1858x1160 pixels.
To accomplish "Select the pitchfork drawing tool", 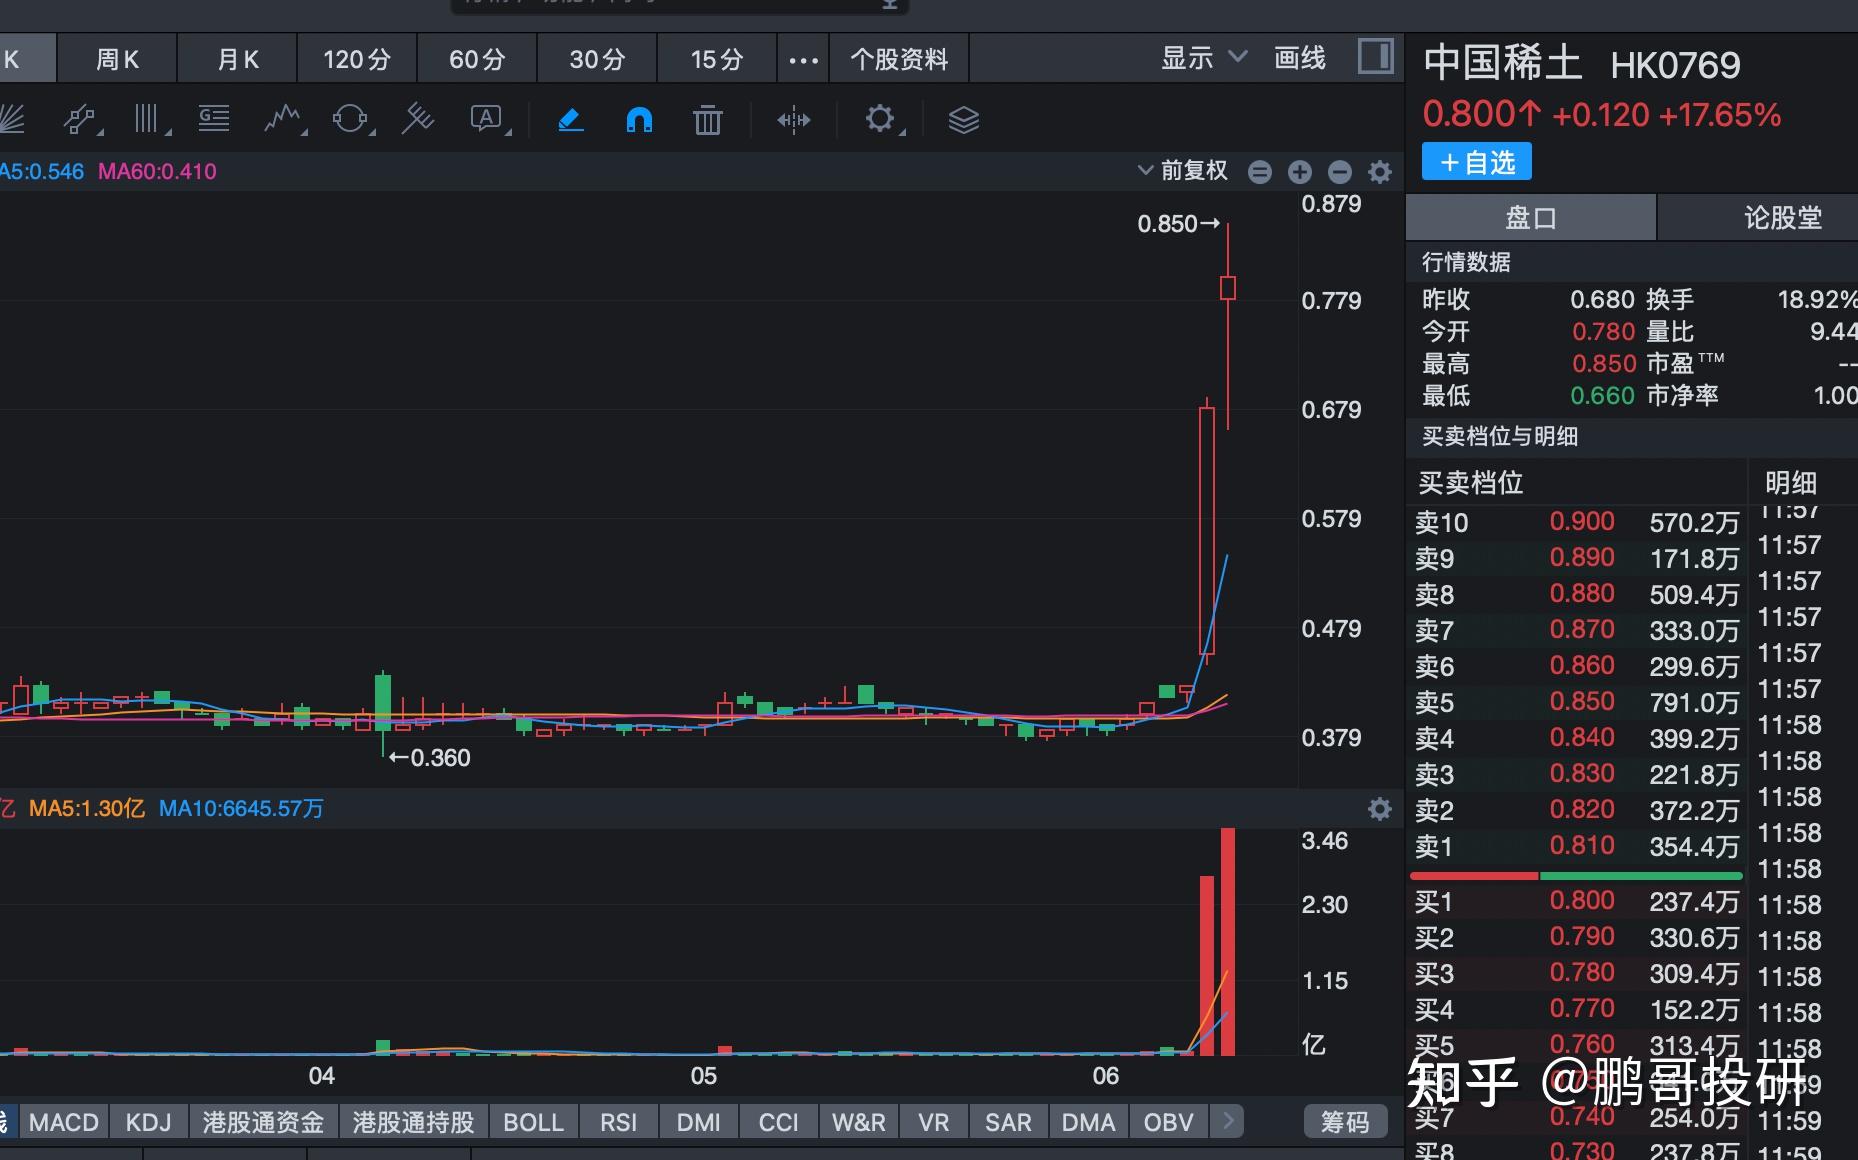I will click(x=417, y=120).
